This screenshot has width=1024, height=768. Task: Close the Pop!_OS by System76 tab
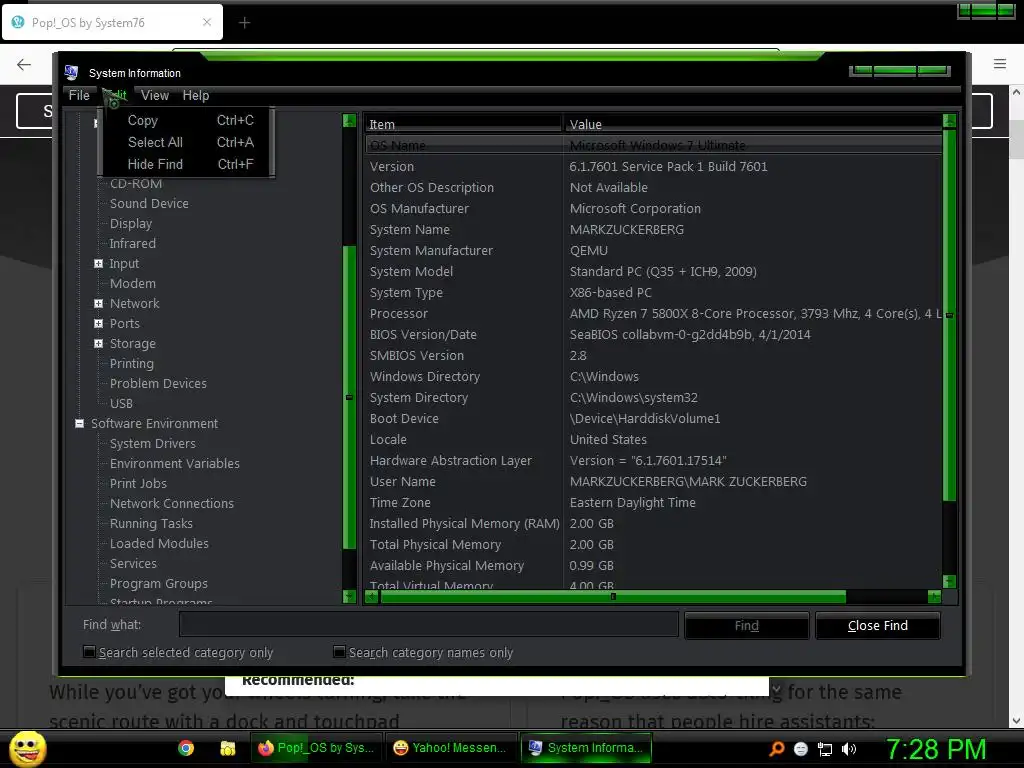(x=206, y=22)
